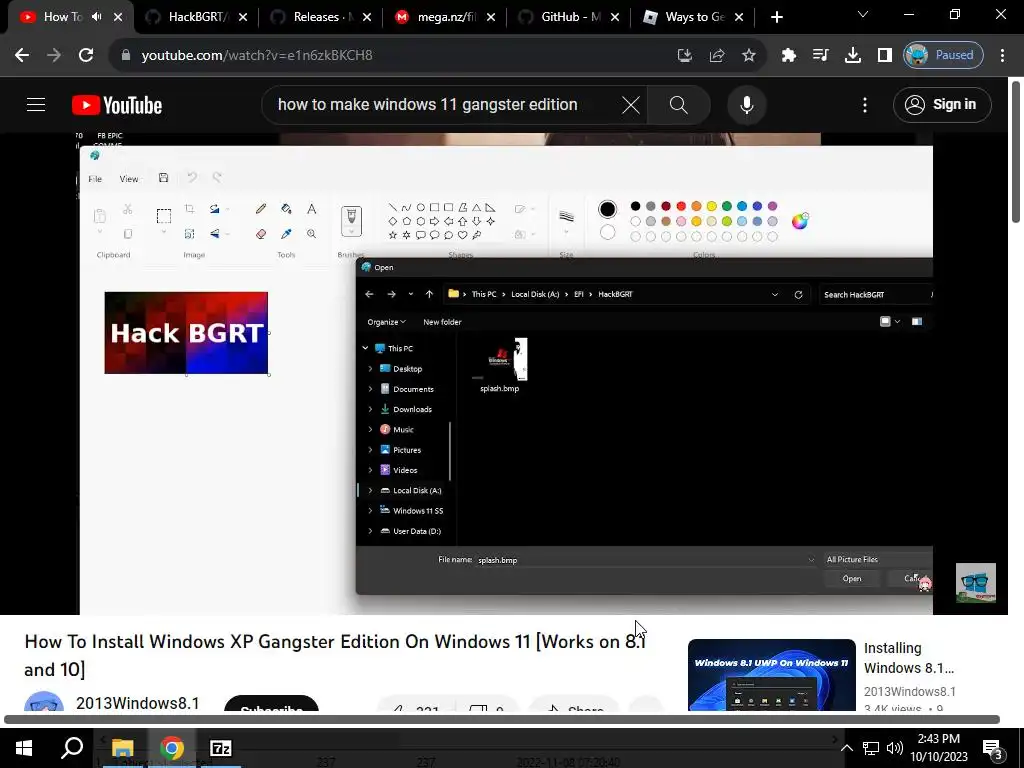
Task: Switch to Releases tab
Action: coord(318,17)
